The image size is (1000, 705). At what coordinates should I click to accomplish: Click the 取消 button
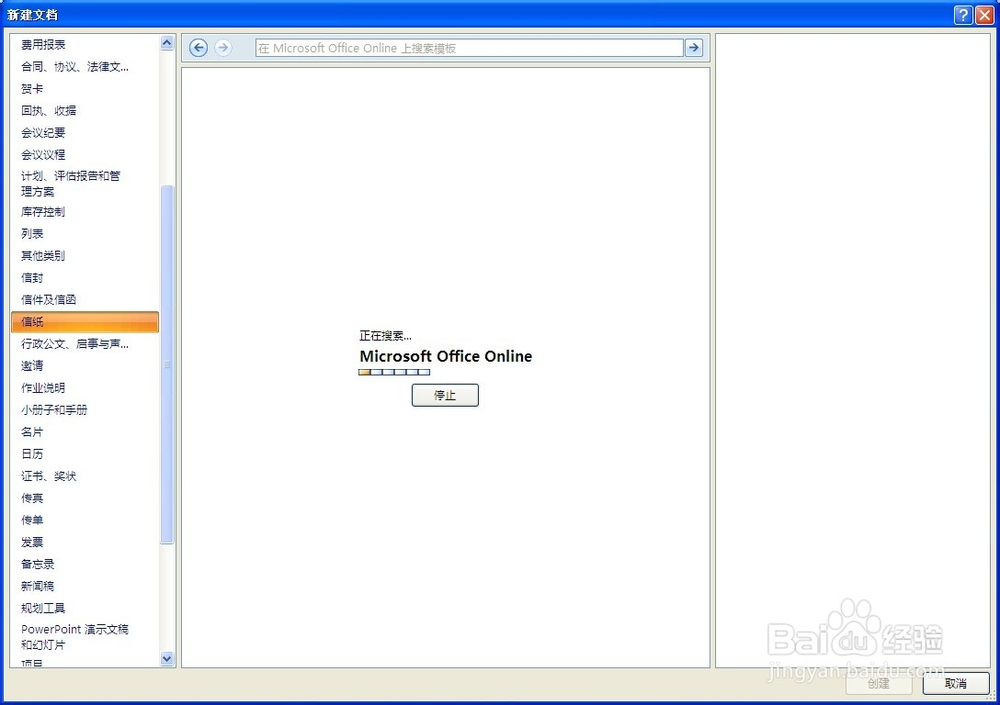coord(955,683)
